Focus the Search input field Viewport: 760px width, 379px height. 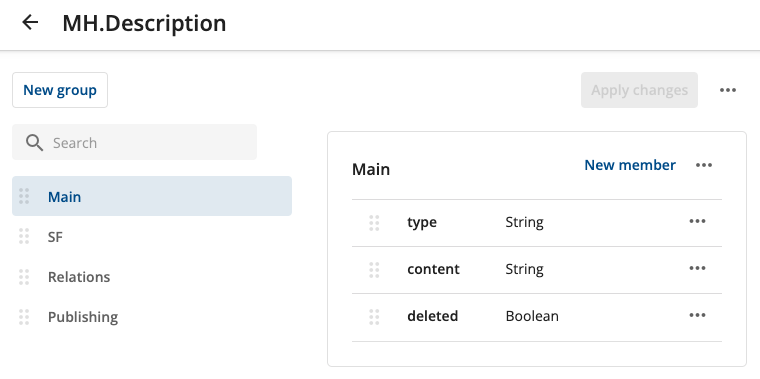[134, 142]
